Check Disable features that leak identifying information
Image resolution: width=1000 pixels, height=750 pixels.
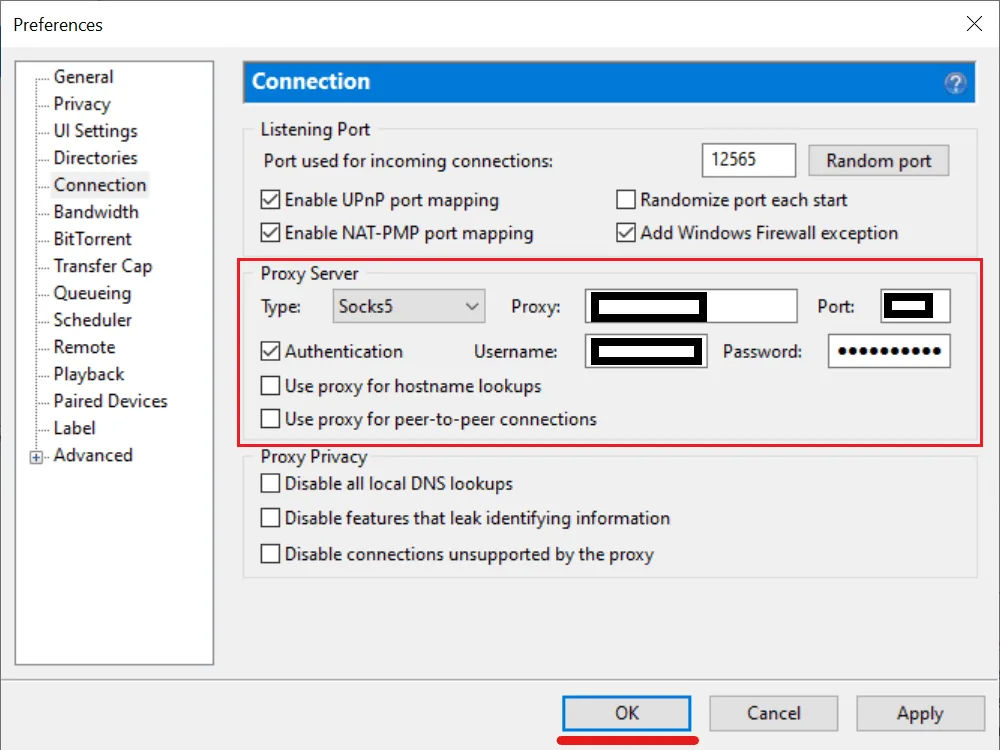click(x=270, y=518)
